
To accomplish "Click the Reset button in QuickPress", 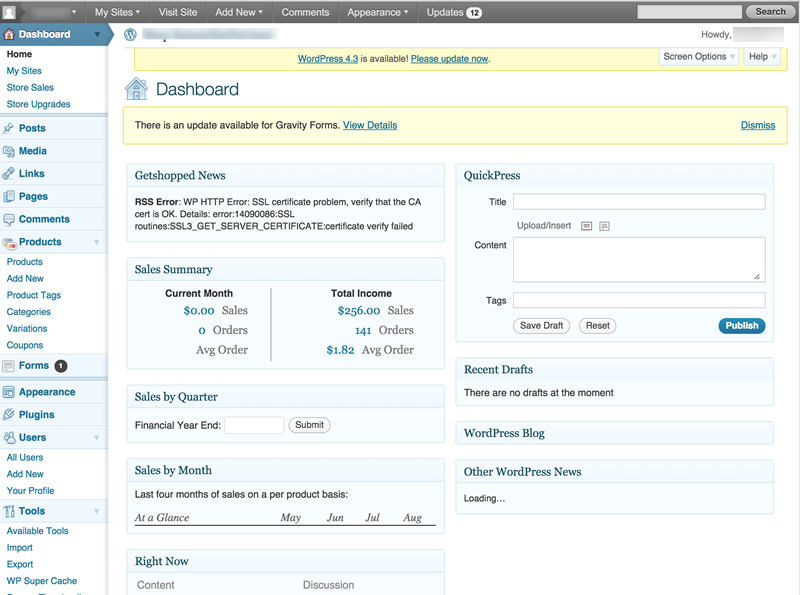I will click(x=597, y=326).
